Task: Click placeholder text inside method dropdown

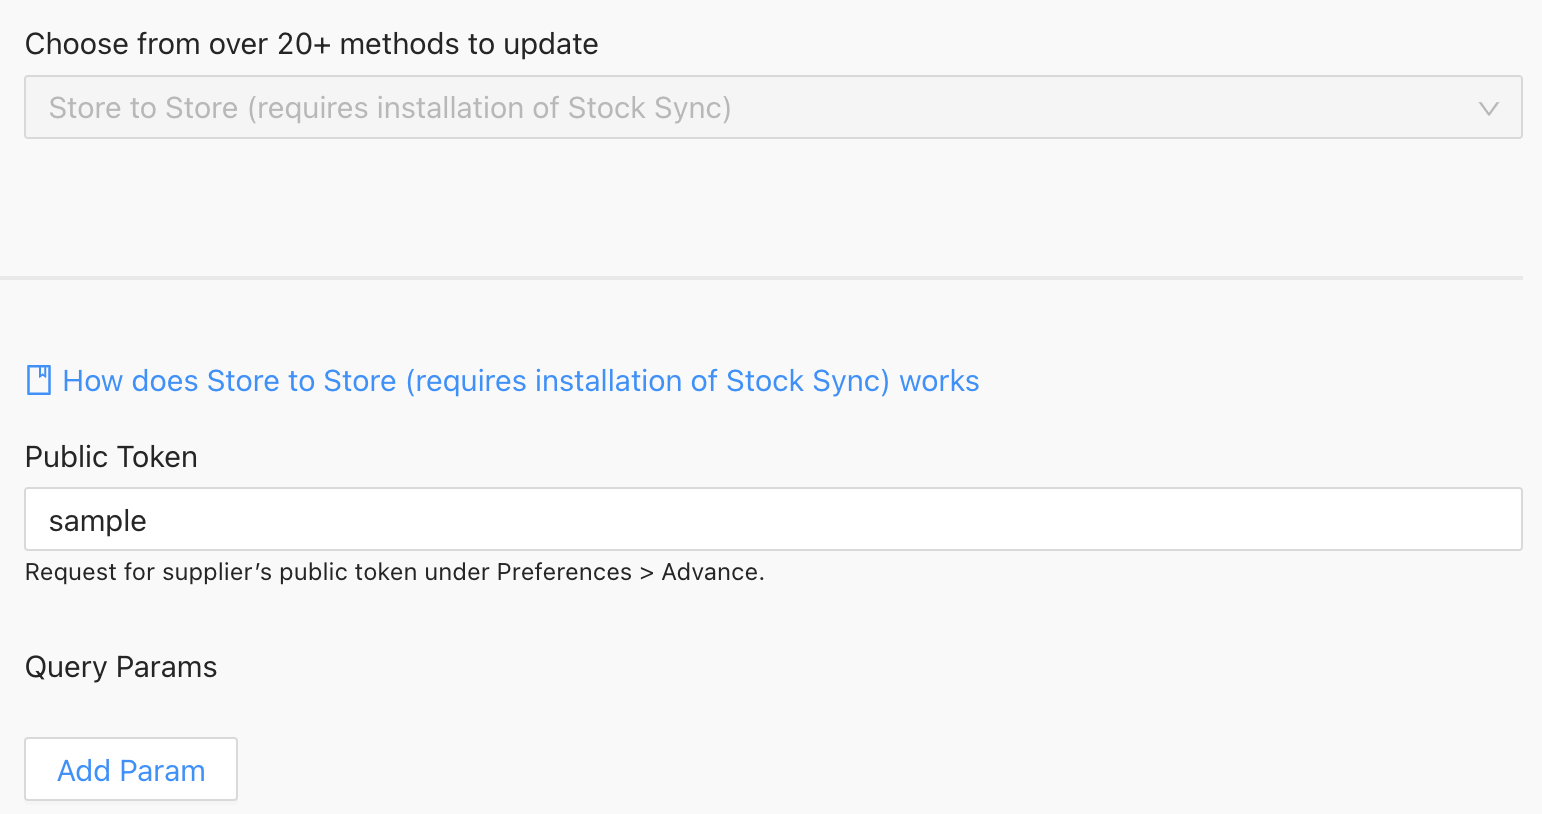Action: tap(390, 108)
